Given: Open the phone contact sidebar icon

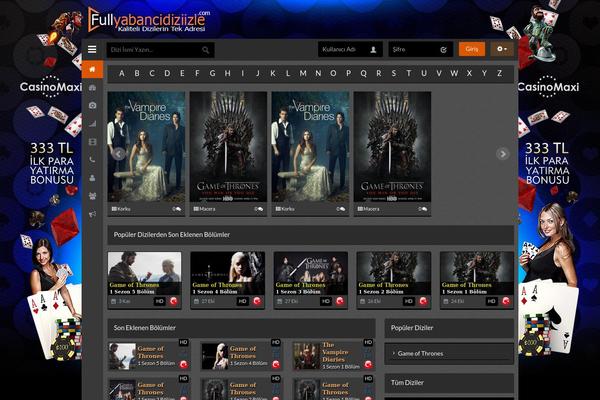Looking at the screenshot, I should [92, 160].
